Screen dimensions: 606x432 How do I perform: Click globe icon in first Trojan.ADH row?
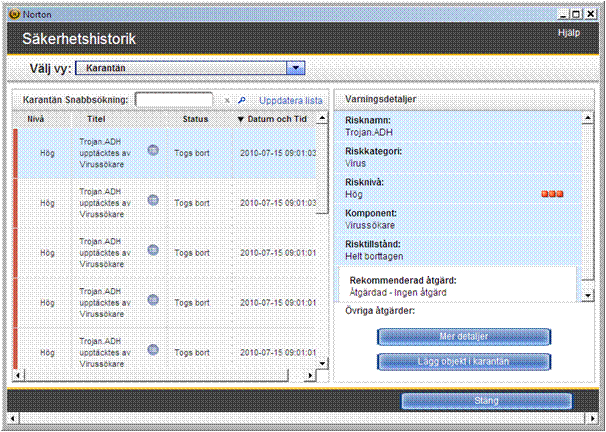pos(153,150)
